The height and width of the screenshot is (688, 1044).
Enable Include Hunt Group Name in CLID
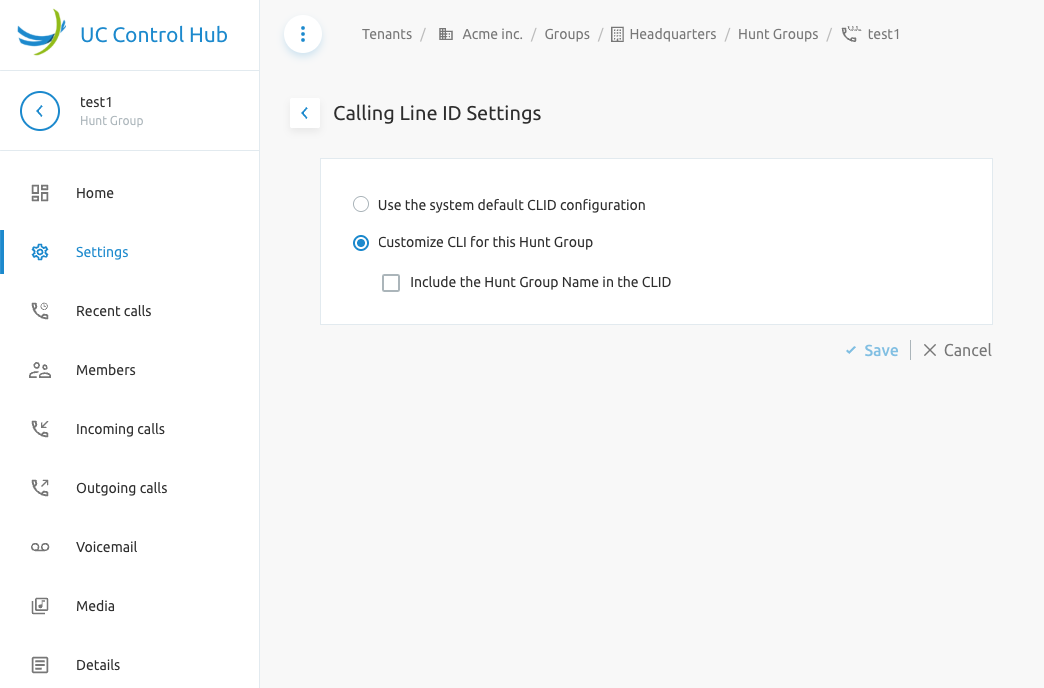[391, 283]
